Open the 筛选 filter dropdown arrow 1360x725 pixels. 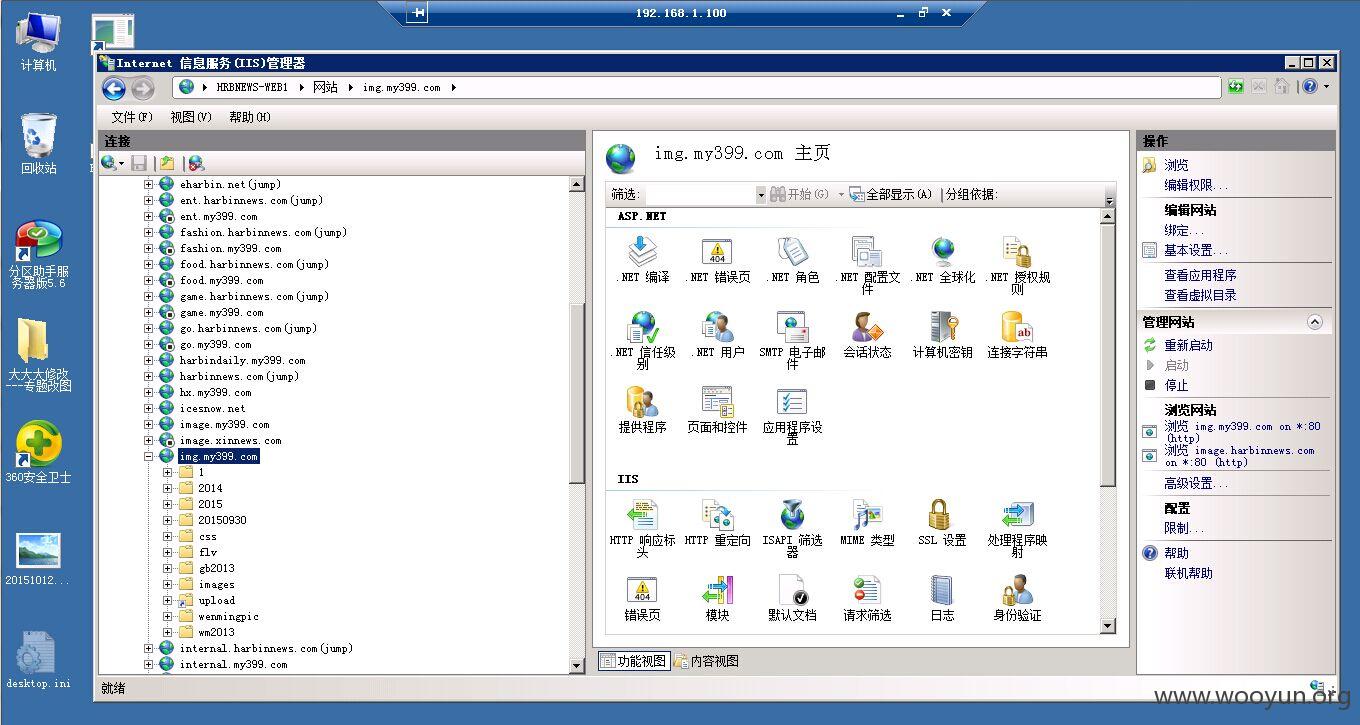pos(760,194)
